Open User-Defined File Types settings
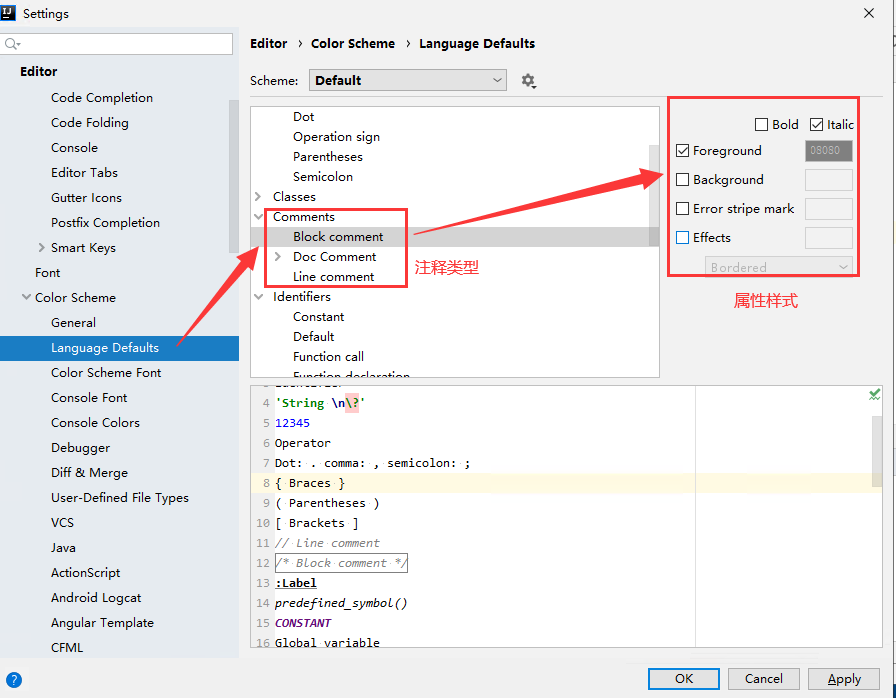Screen dimensions: 896x698 (119, 498)
